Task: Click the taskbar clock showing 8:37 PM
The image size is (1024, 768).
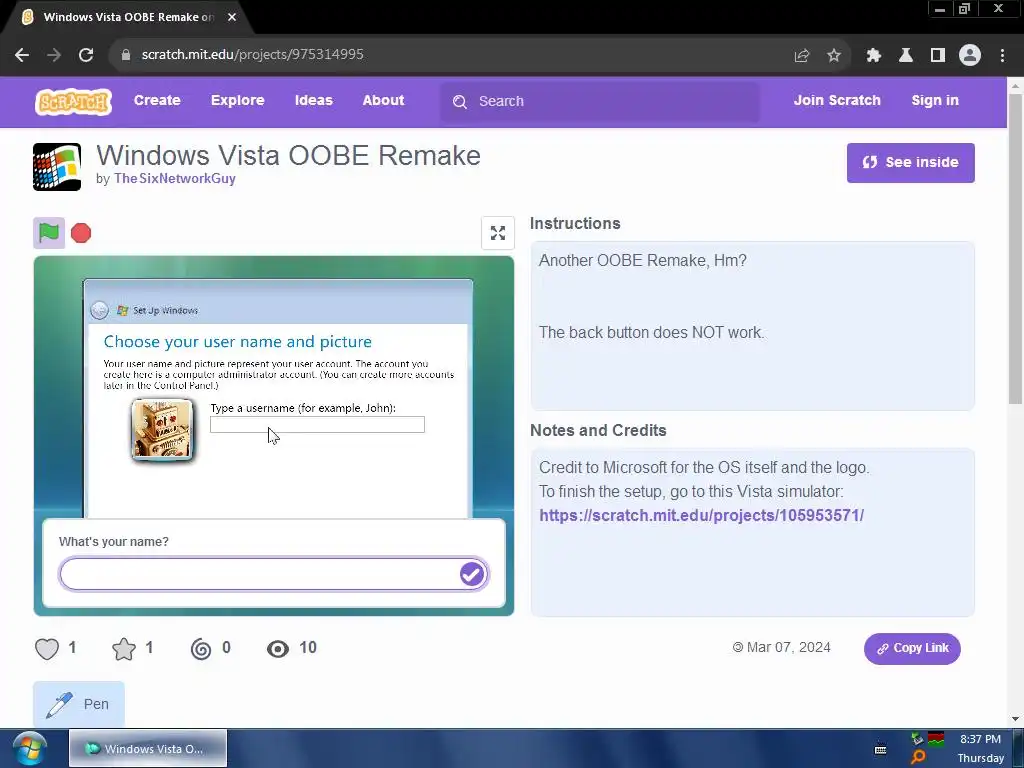Action: pyautogui.click(x=980, y=739)
